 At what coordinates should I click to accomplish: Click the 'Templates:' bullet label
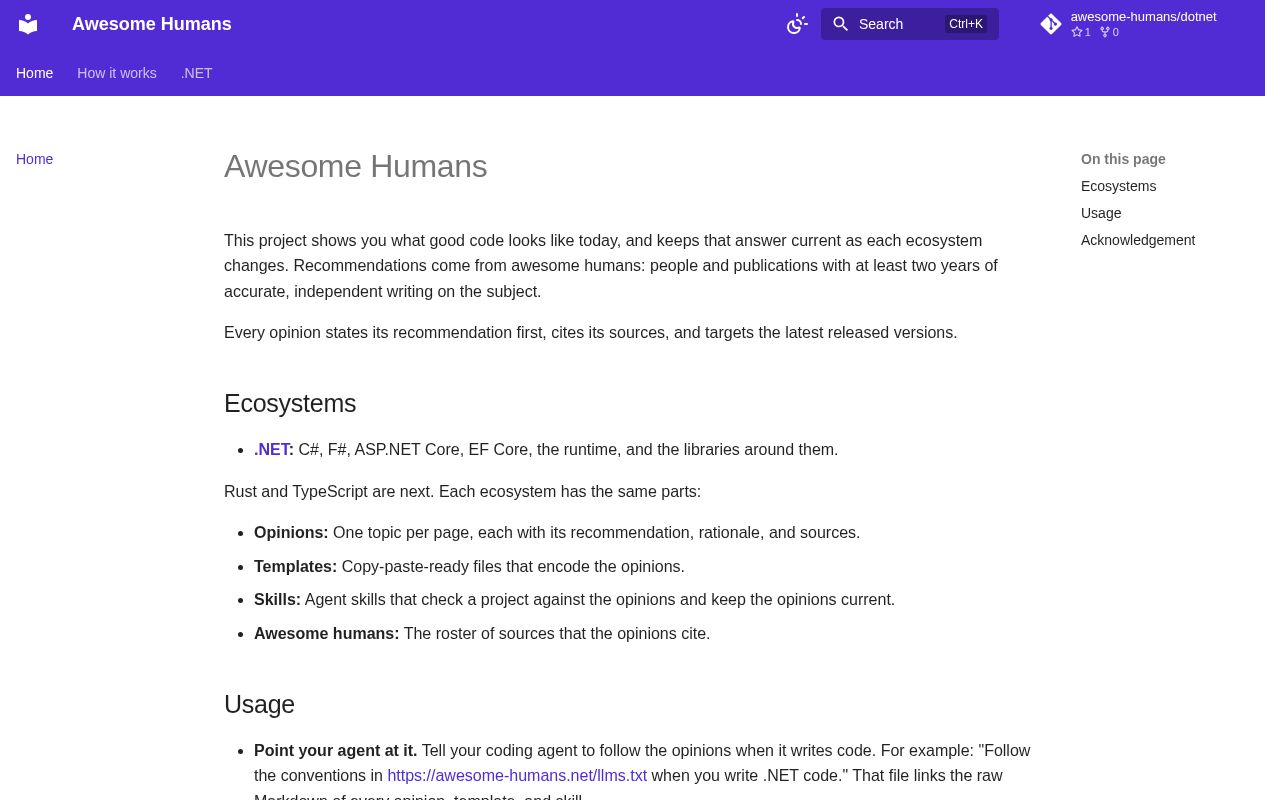[x=295, y=567]
